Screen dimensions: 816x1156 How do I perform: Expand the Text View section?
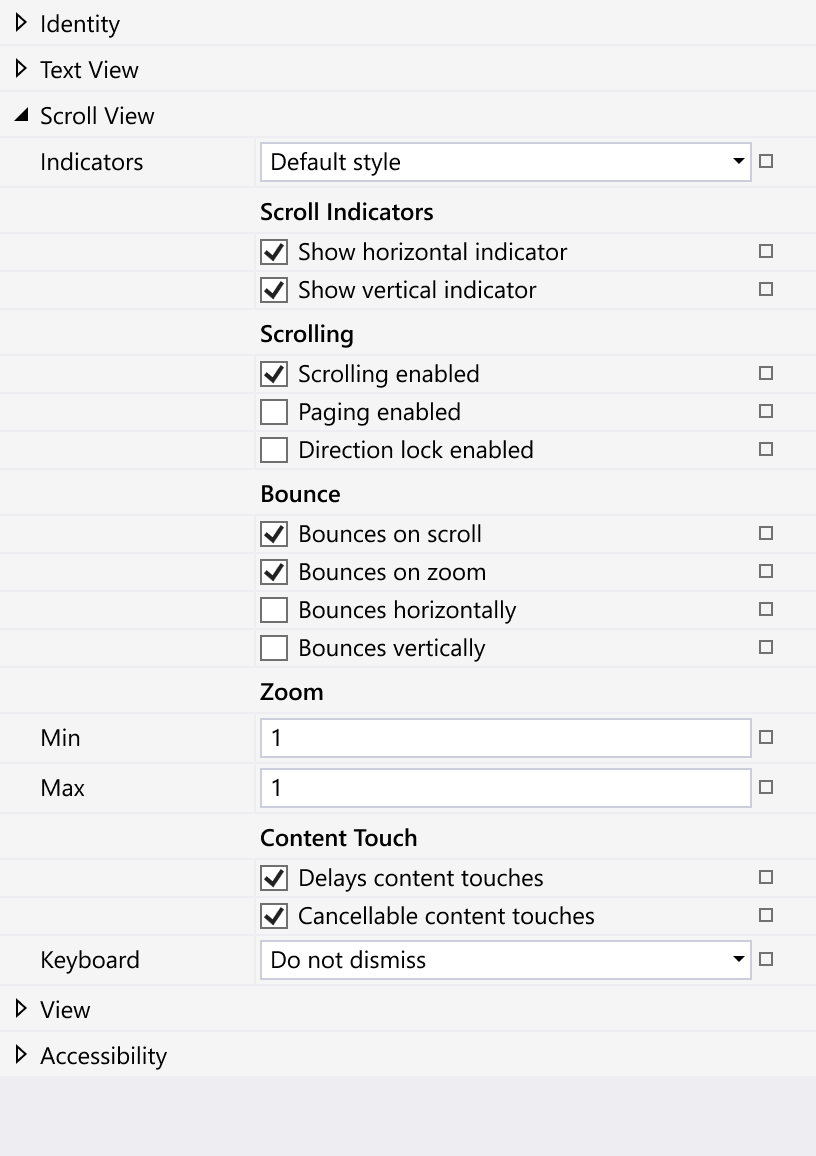[20, 69]
